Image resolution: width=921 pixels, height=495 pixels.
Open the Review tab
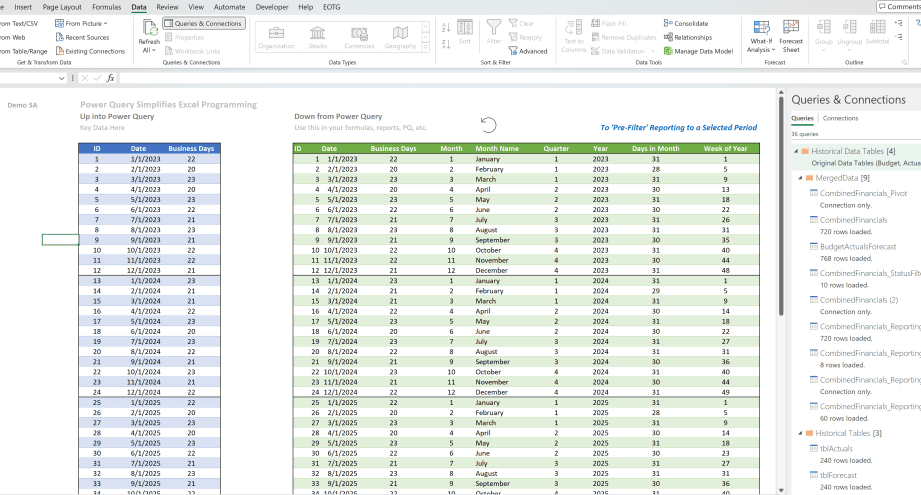point(167,7)
